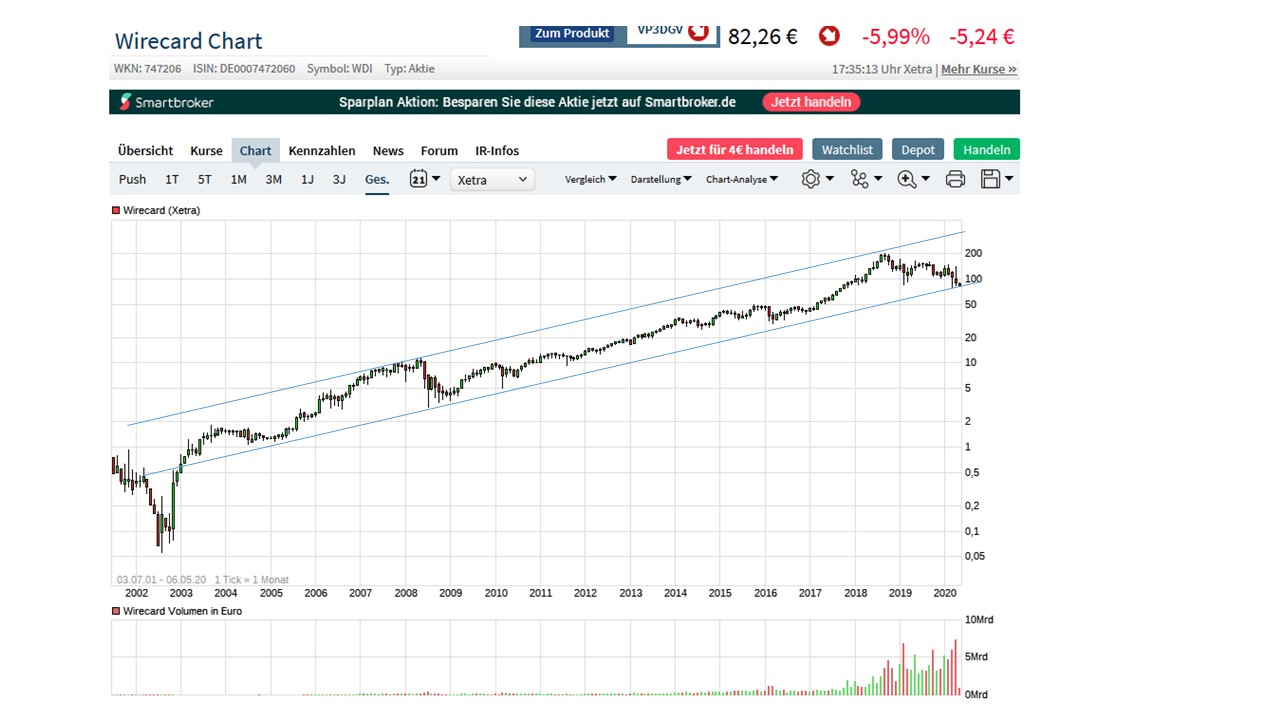This screenshot has width=1280, height=720.
Task: Click the Jetzt für 4€ handeln button
Action: [735, 149]
